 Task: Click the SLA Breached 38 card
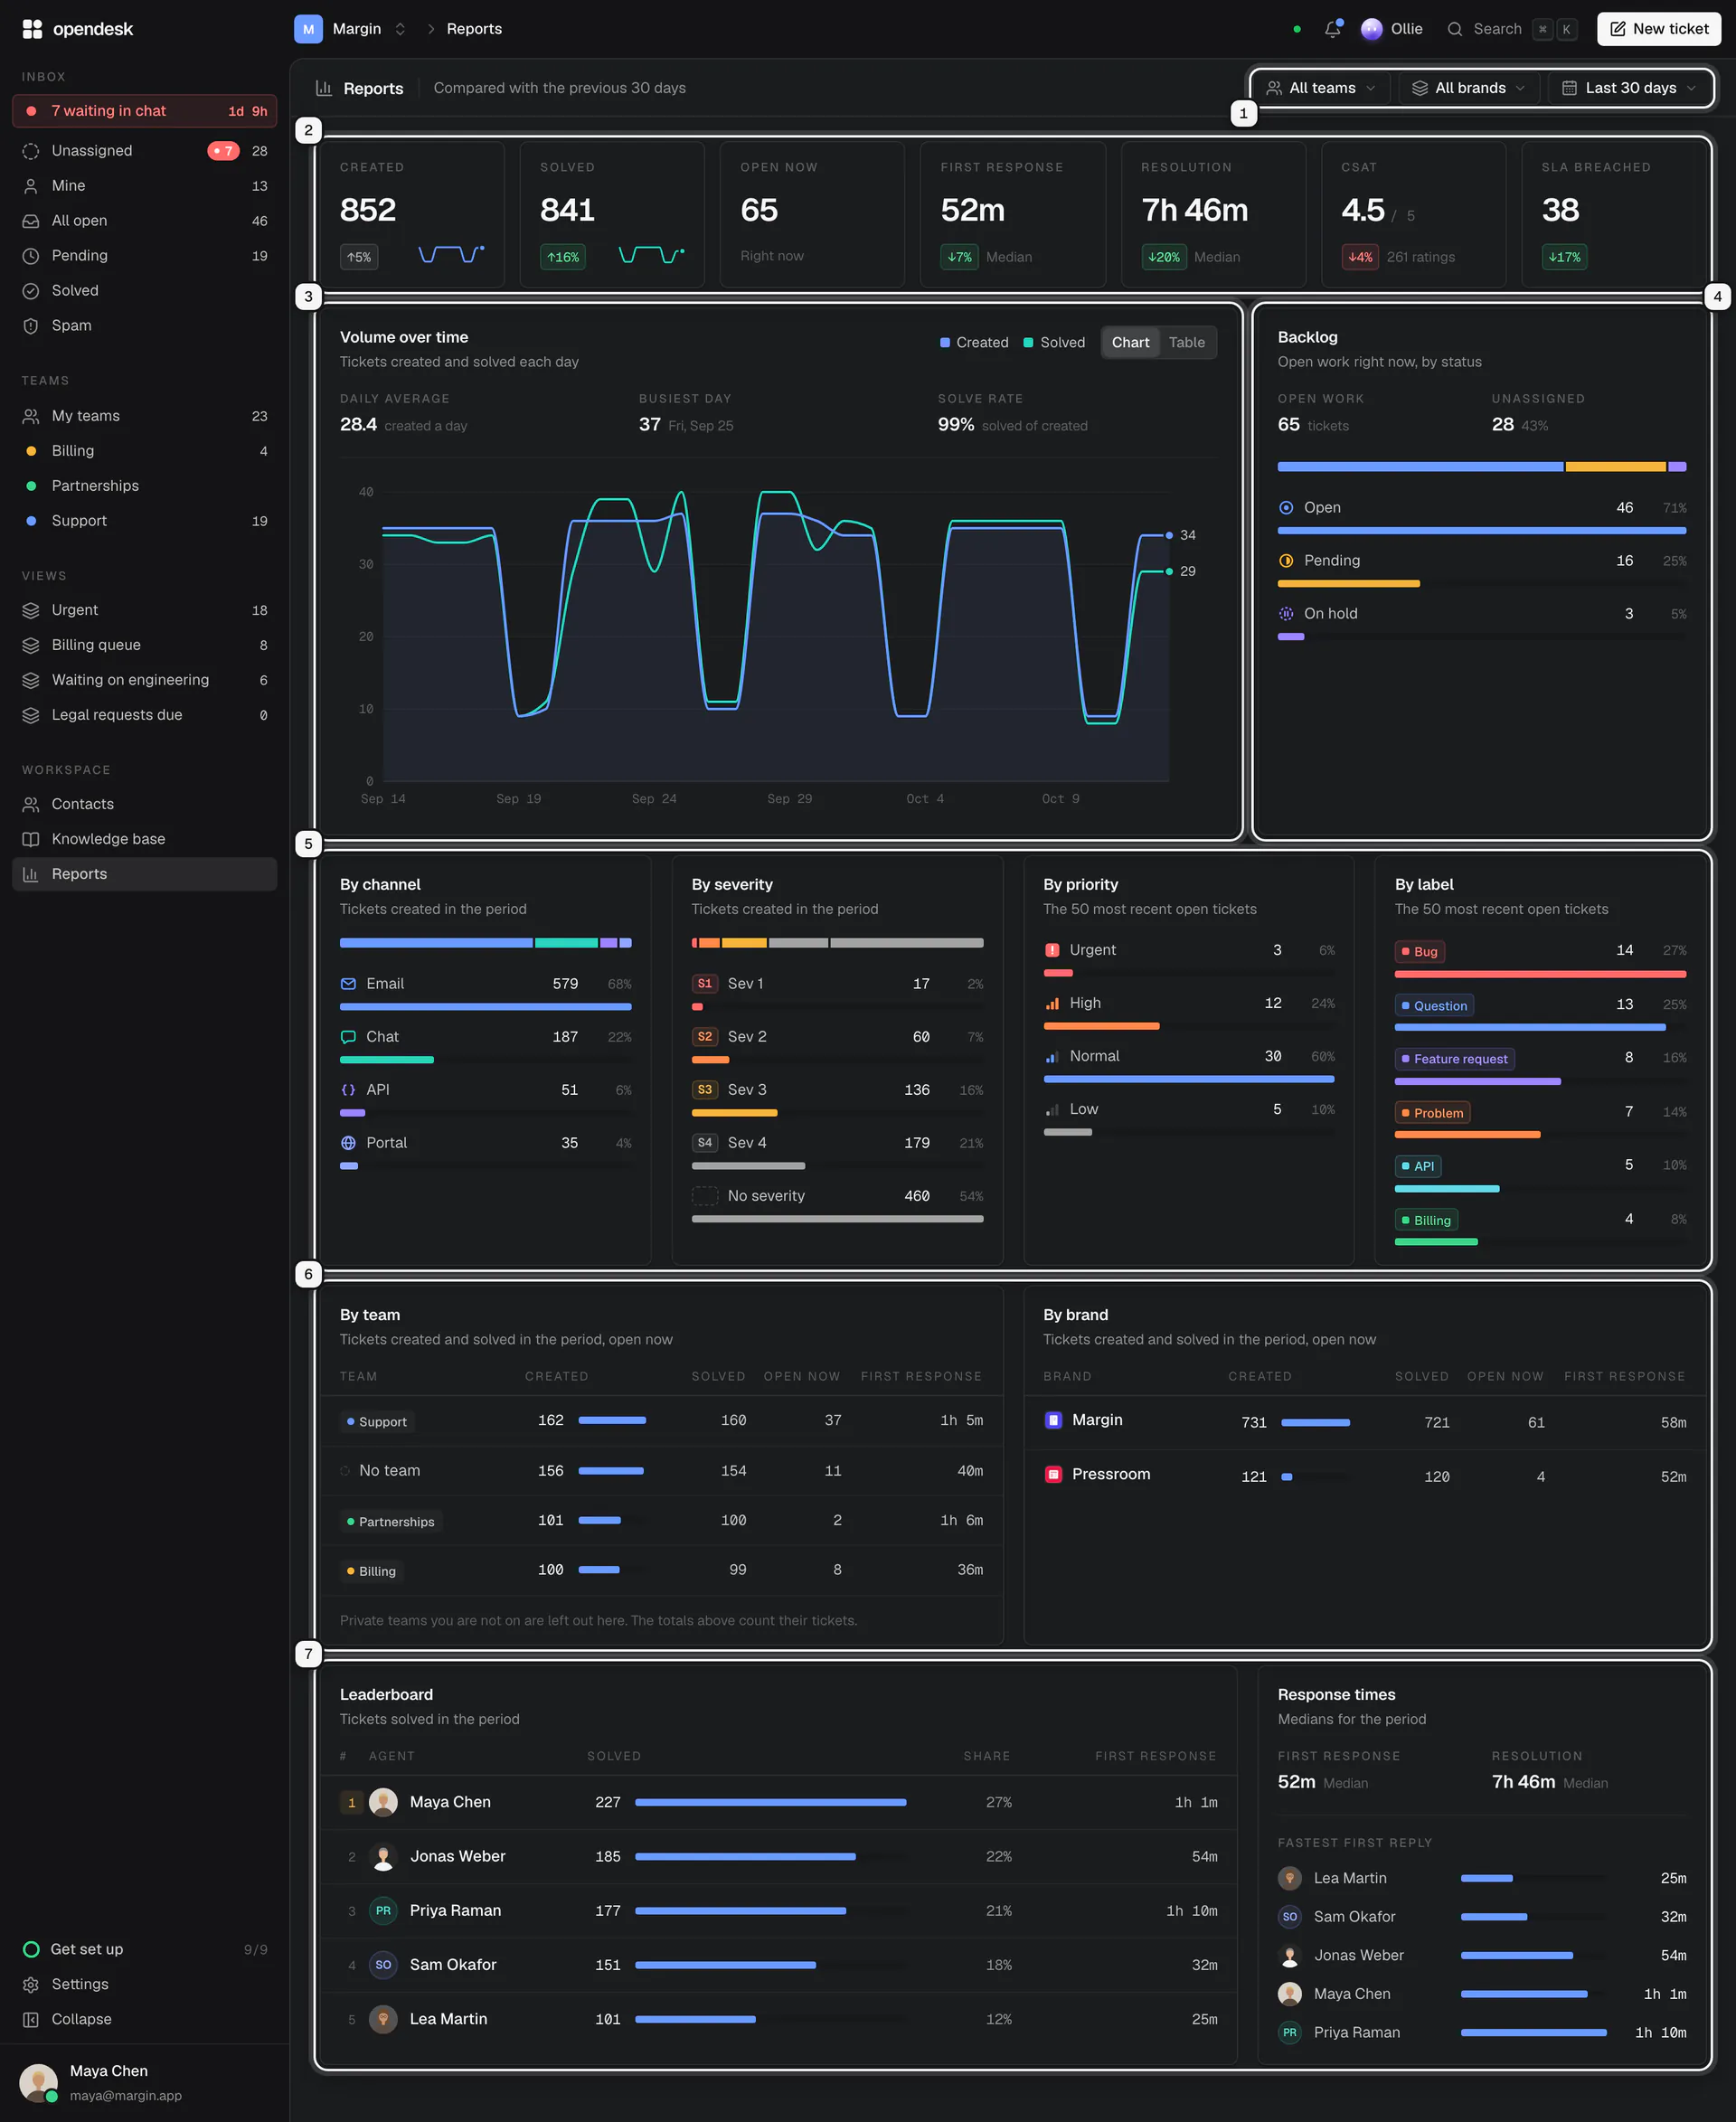[1614, 215]
